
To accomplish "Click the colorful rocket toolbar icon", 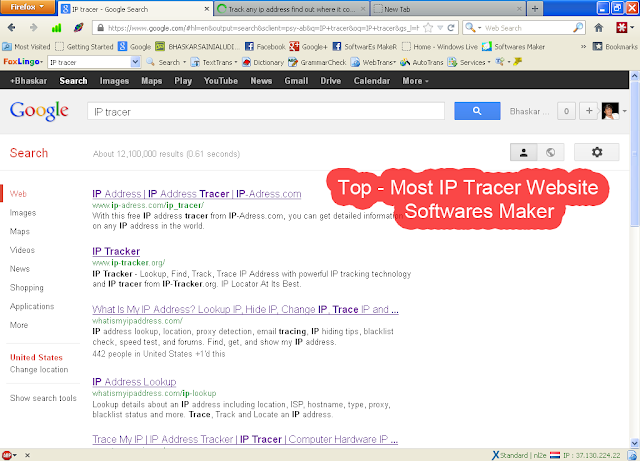I will [x=78, y=28].
